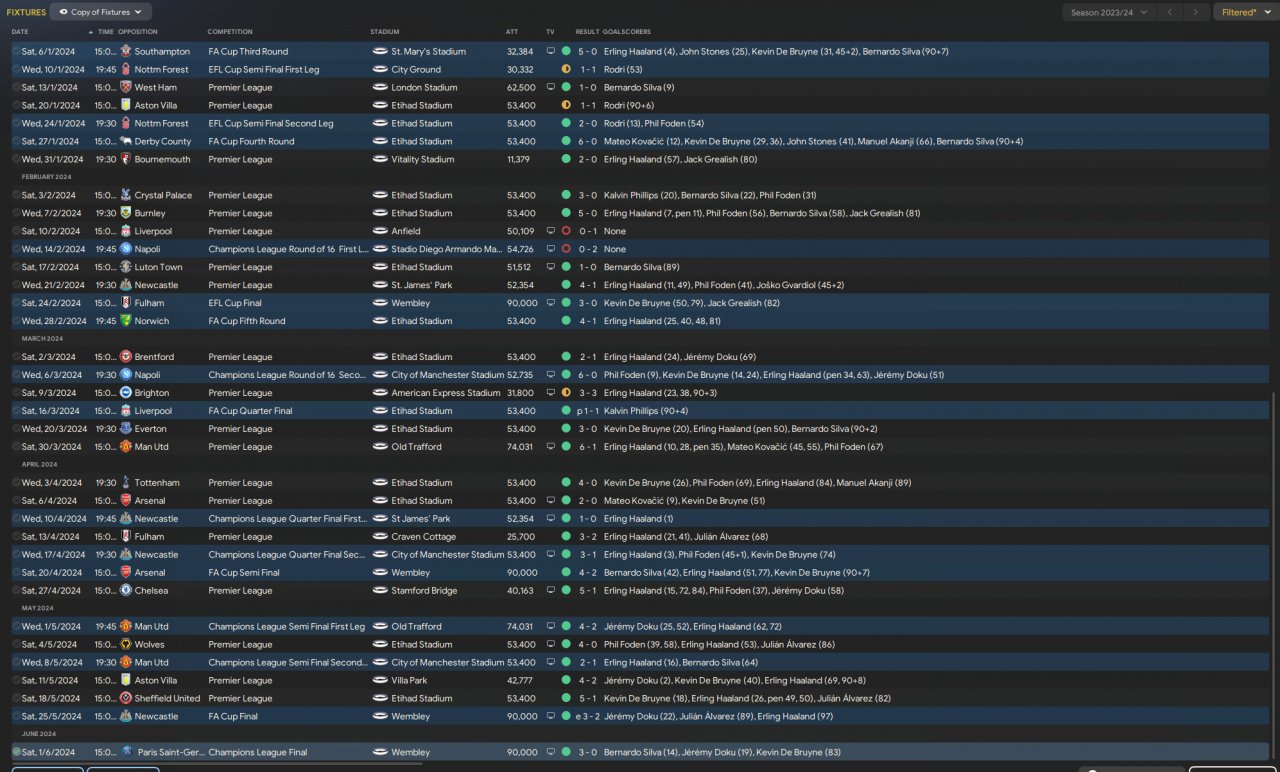Click the Paris Saint-Germain club badge

point(126,752)
